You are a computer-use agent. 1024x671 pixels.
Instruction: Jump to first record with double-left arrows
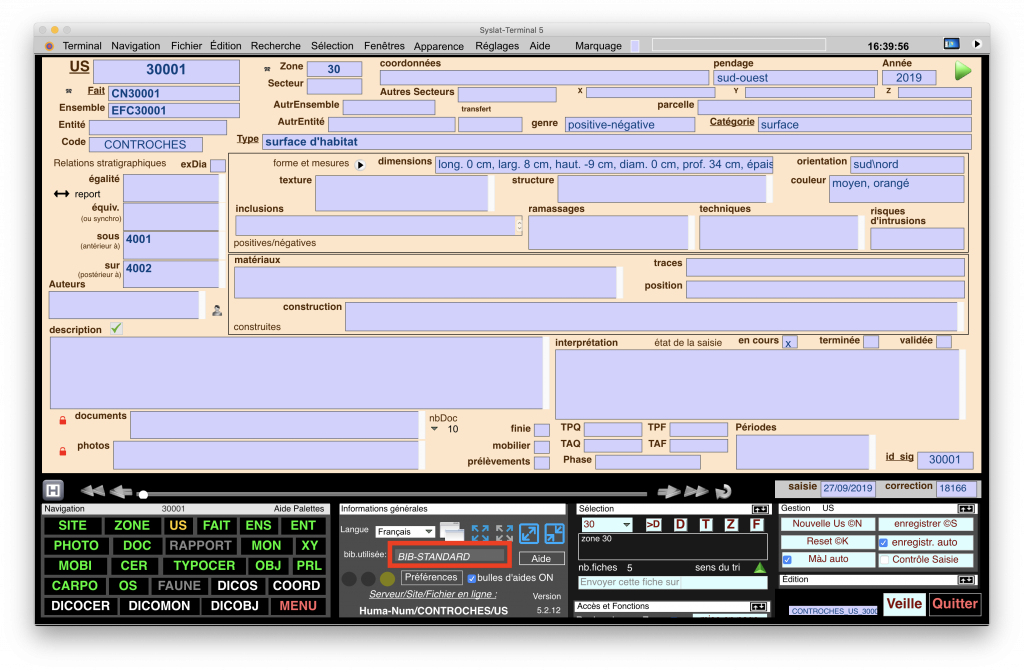click(x=92, y=491)
